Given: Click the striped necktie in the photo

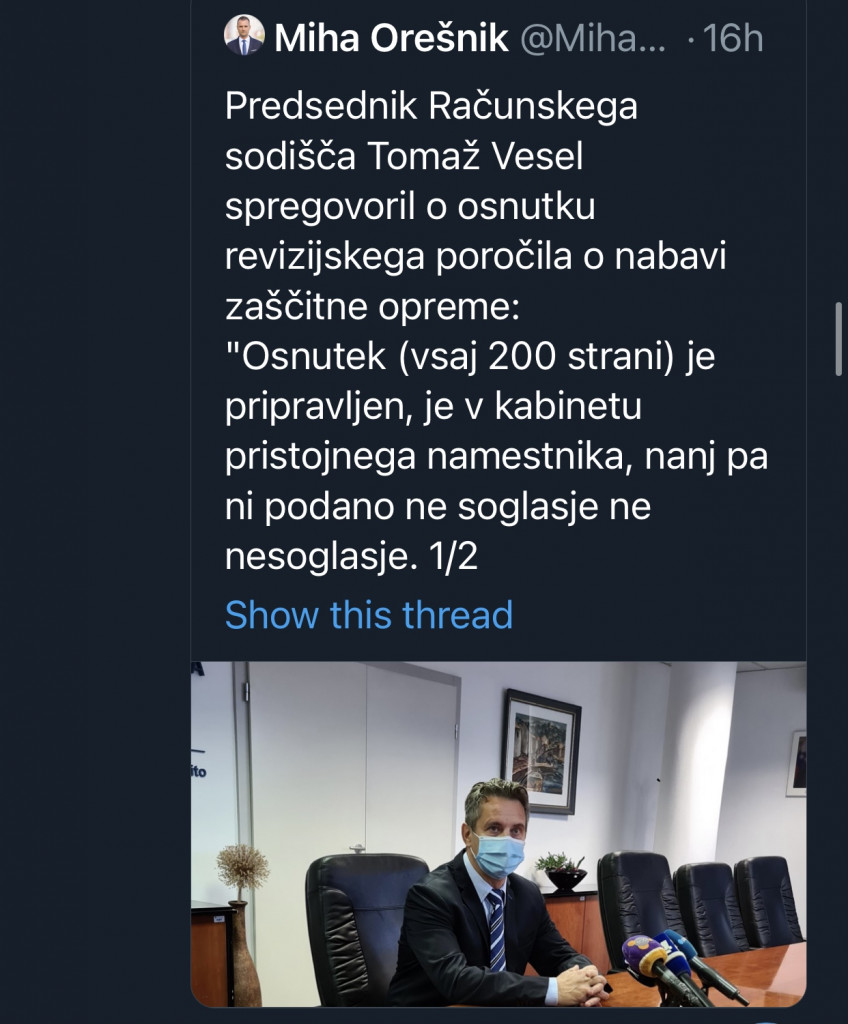Looking at the screenshot, I should (x=496, y=928).
